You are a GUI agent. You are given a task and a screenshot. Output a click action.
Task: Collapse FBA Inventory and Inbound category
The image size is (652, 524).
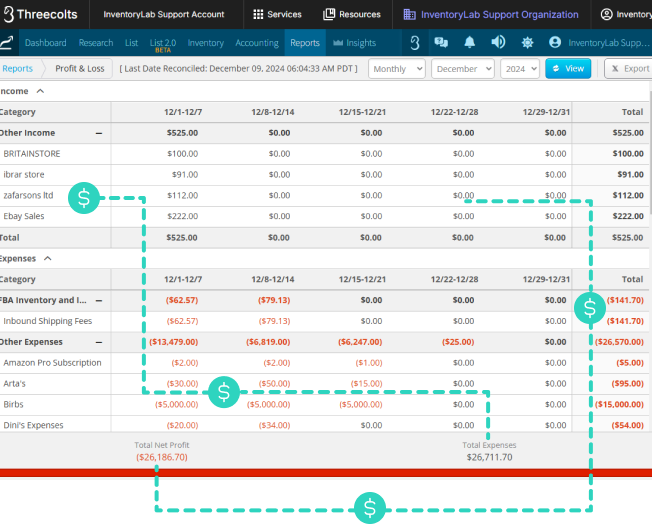point(99,301)
